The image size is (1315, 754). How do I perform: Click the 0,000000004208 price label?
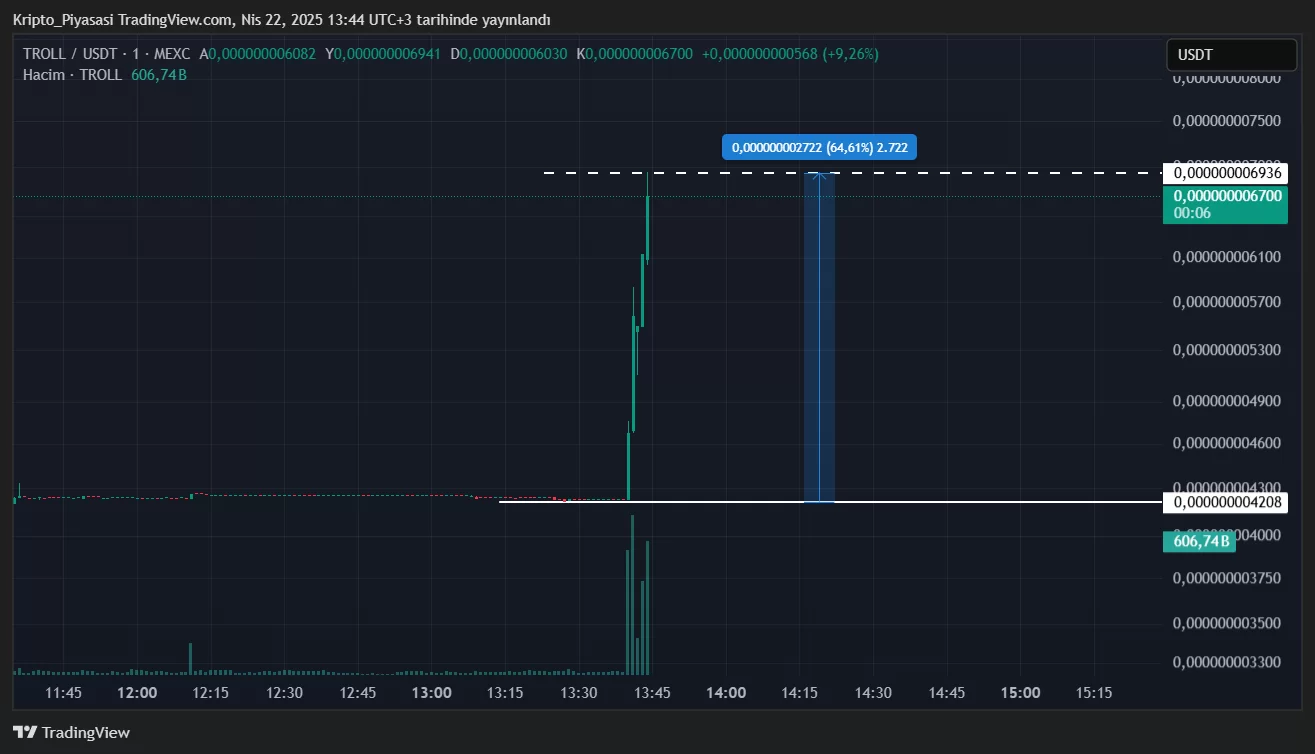tap(1226, 501)
